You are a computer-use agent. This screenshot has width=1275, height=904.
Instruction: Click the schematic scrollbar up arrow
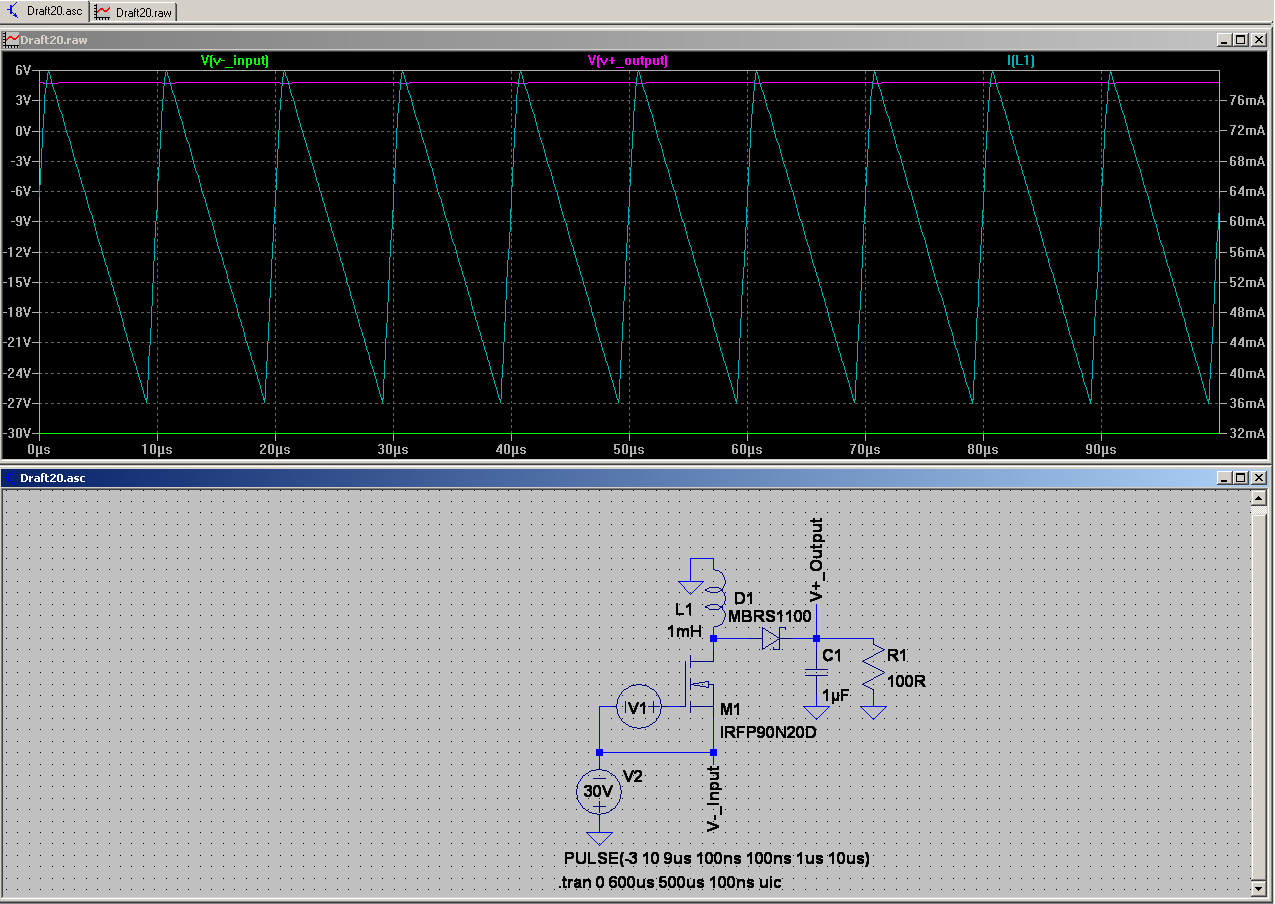click(x=1259, y=498)
